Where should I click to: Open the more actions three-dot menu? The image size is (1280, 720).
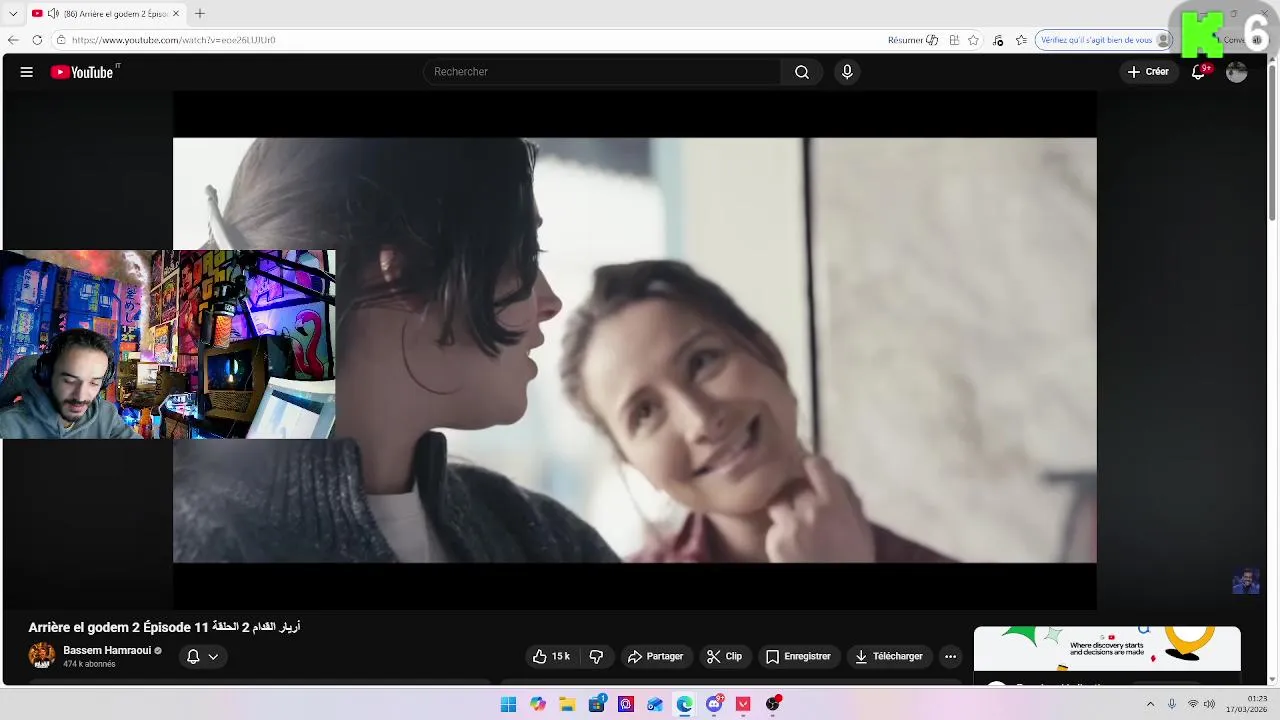[951, 657]
